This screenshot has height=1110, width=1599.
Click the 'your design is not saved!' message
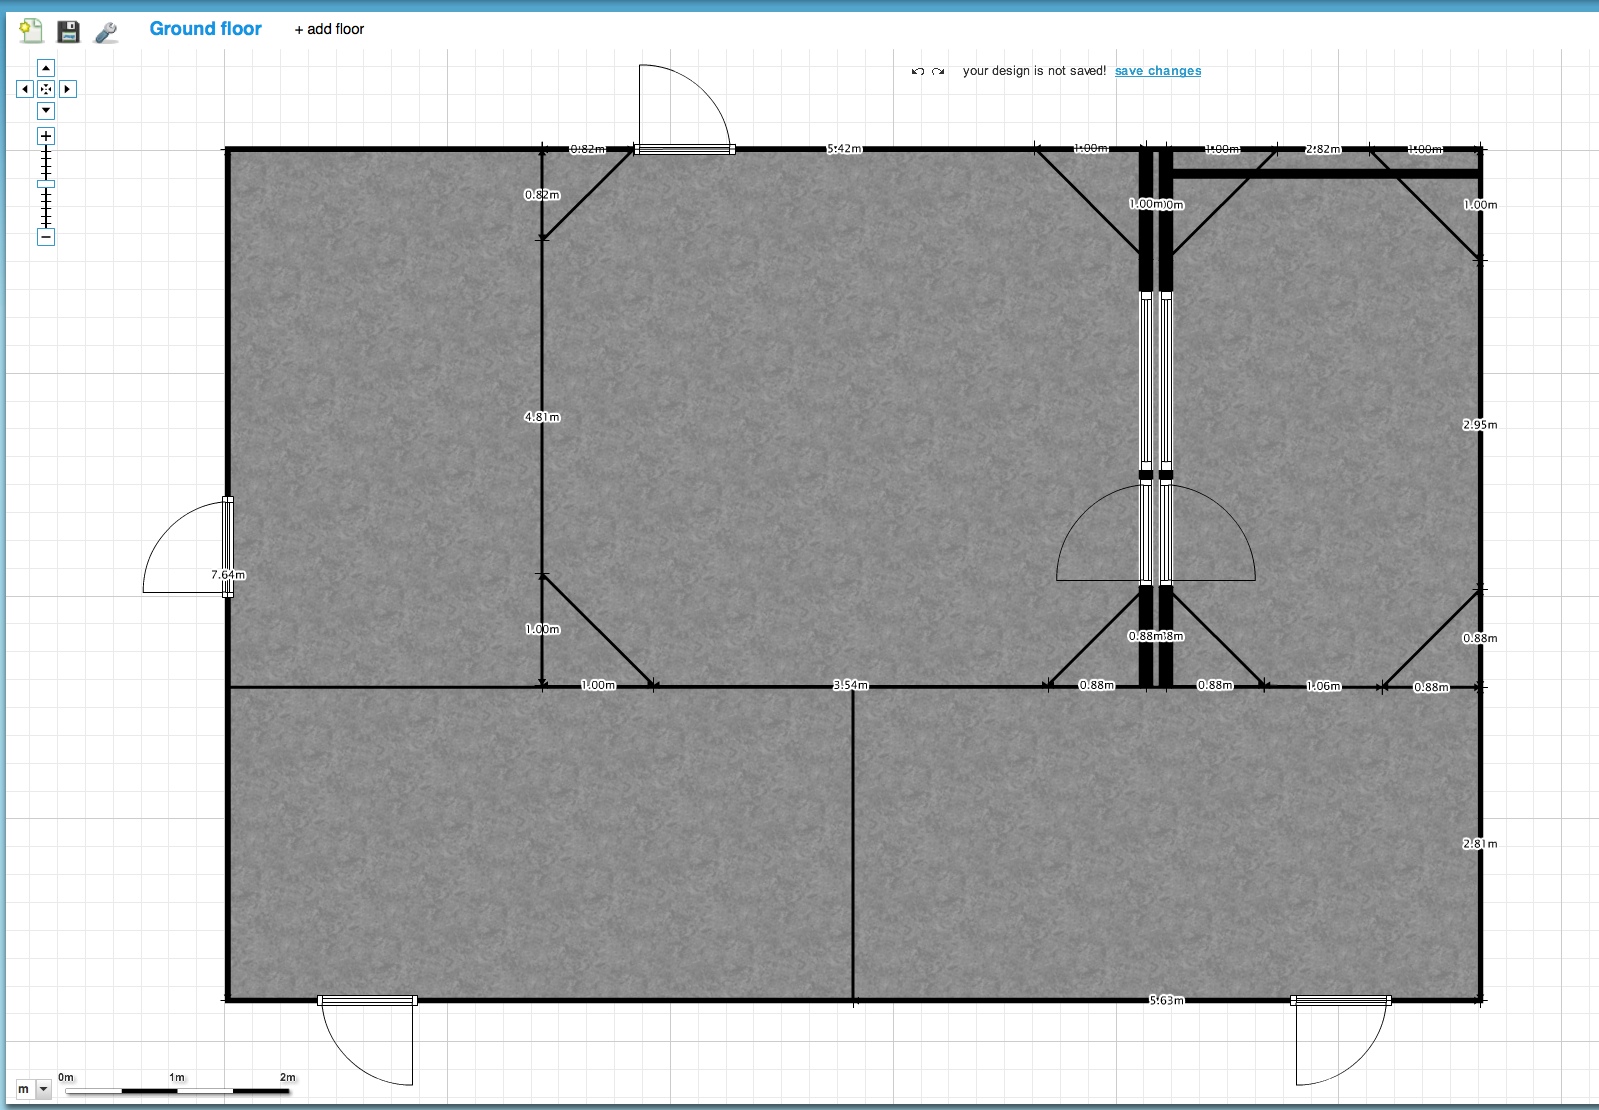(1034, 71)
